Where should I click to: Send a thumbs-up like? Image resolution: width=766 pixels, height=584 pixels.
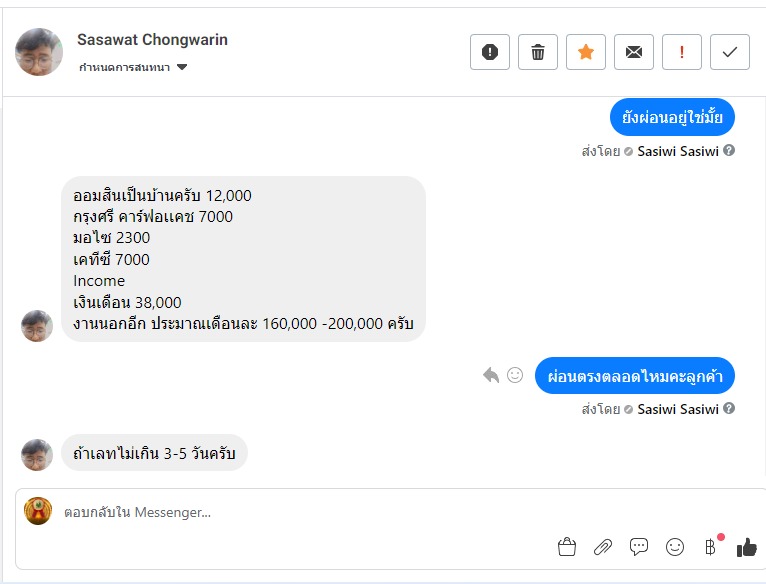[746, 547]
